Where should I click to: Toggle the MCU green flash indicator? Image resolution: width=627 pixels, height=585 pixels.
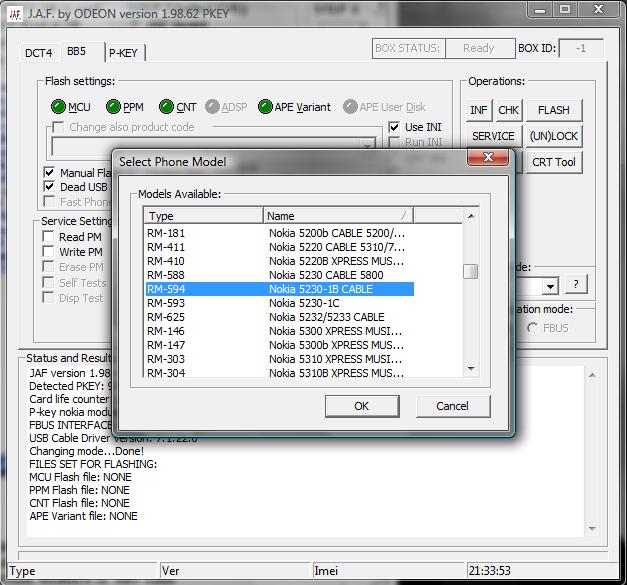58,107
